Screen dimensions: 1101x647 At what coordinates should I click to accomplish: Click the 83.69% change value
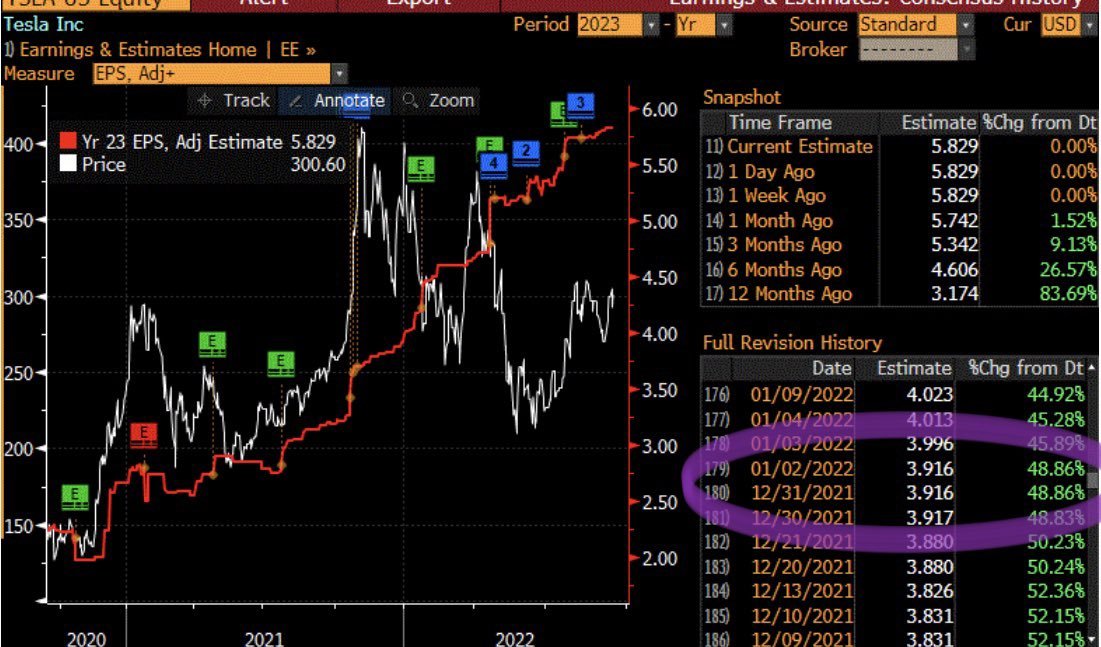1067,294
